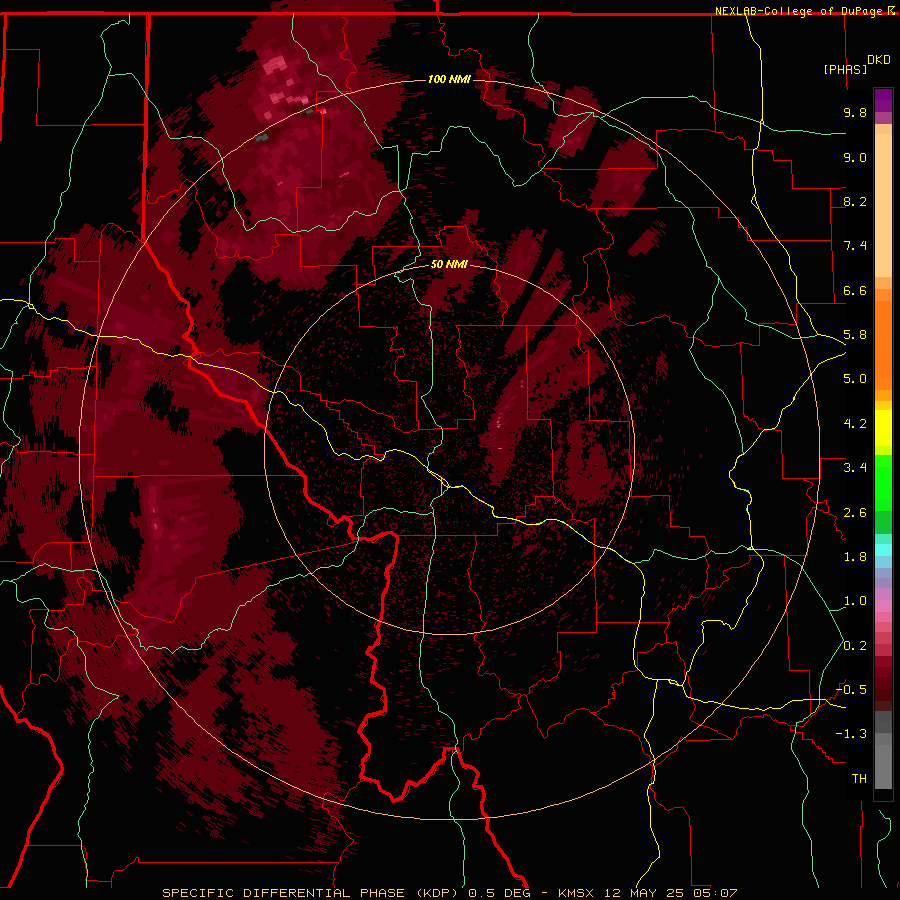Click the 9.0 value on the scale
Image resolution: width=900 pixels, height=900 pixels.
coord(855,157)
